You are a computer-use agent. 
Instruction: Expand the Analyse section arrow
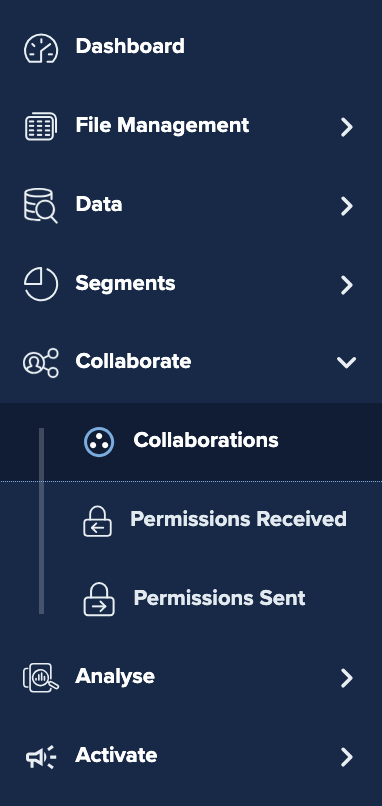tap(347, 678)
